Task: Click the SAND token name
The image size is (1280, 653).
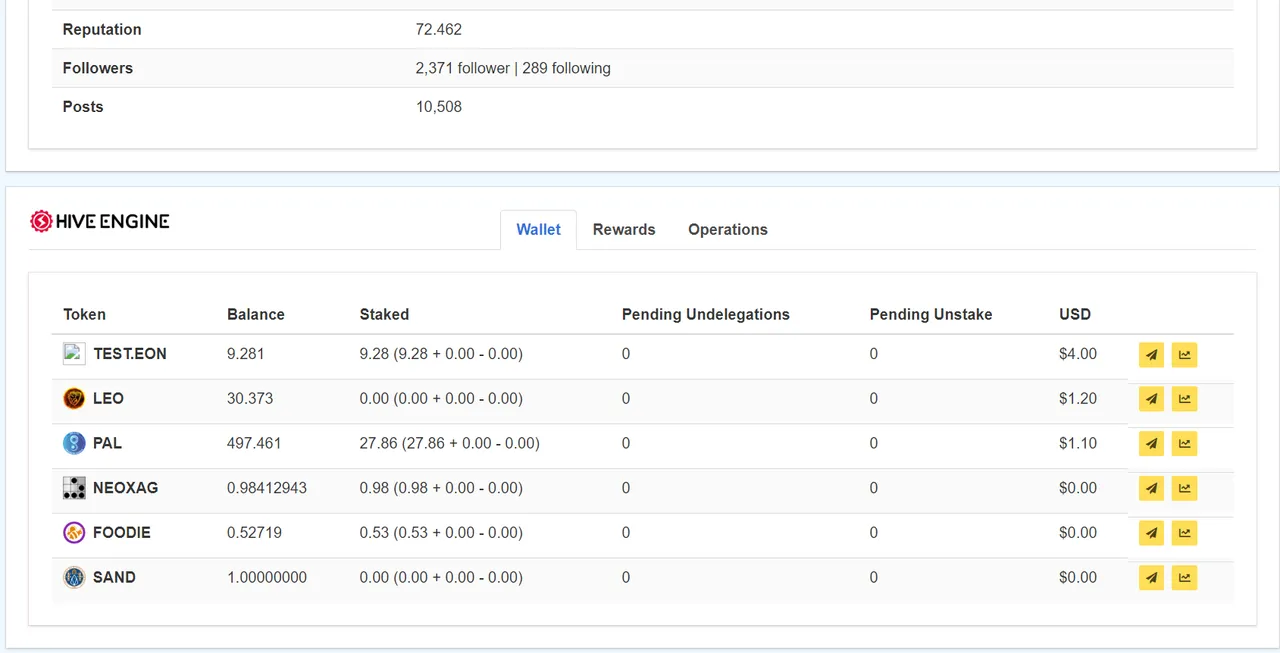Action: 114,577
